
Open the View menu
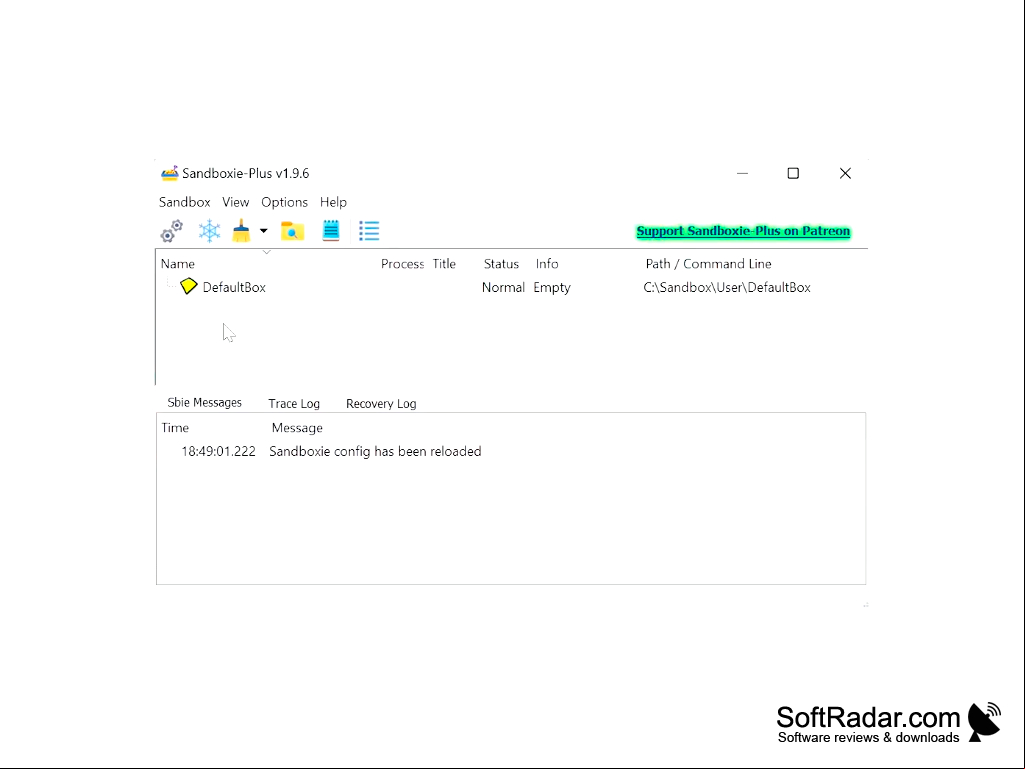[235, 202]
